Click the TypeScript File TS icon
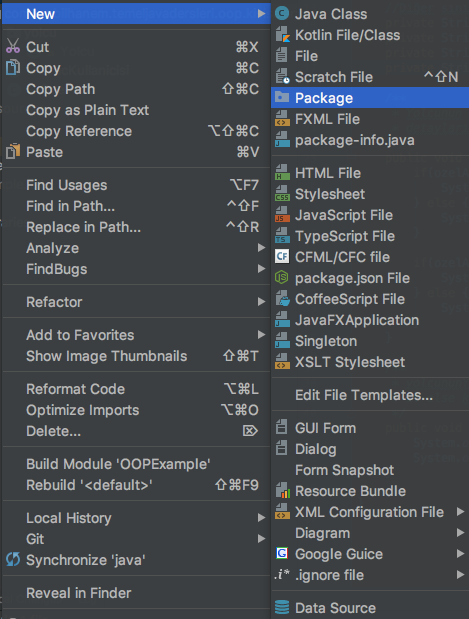469x619 pixels. pos(282,236)
